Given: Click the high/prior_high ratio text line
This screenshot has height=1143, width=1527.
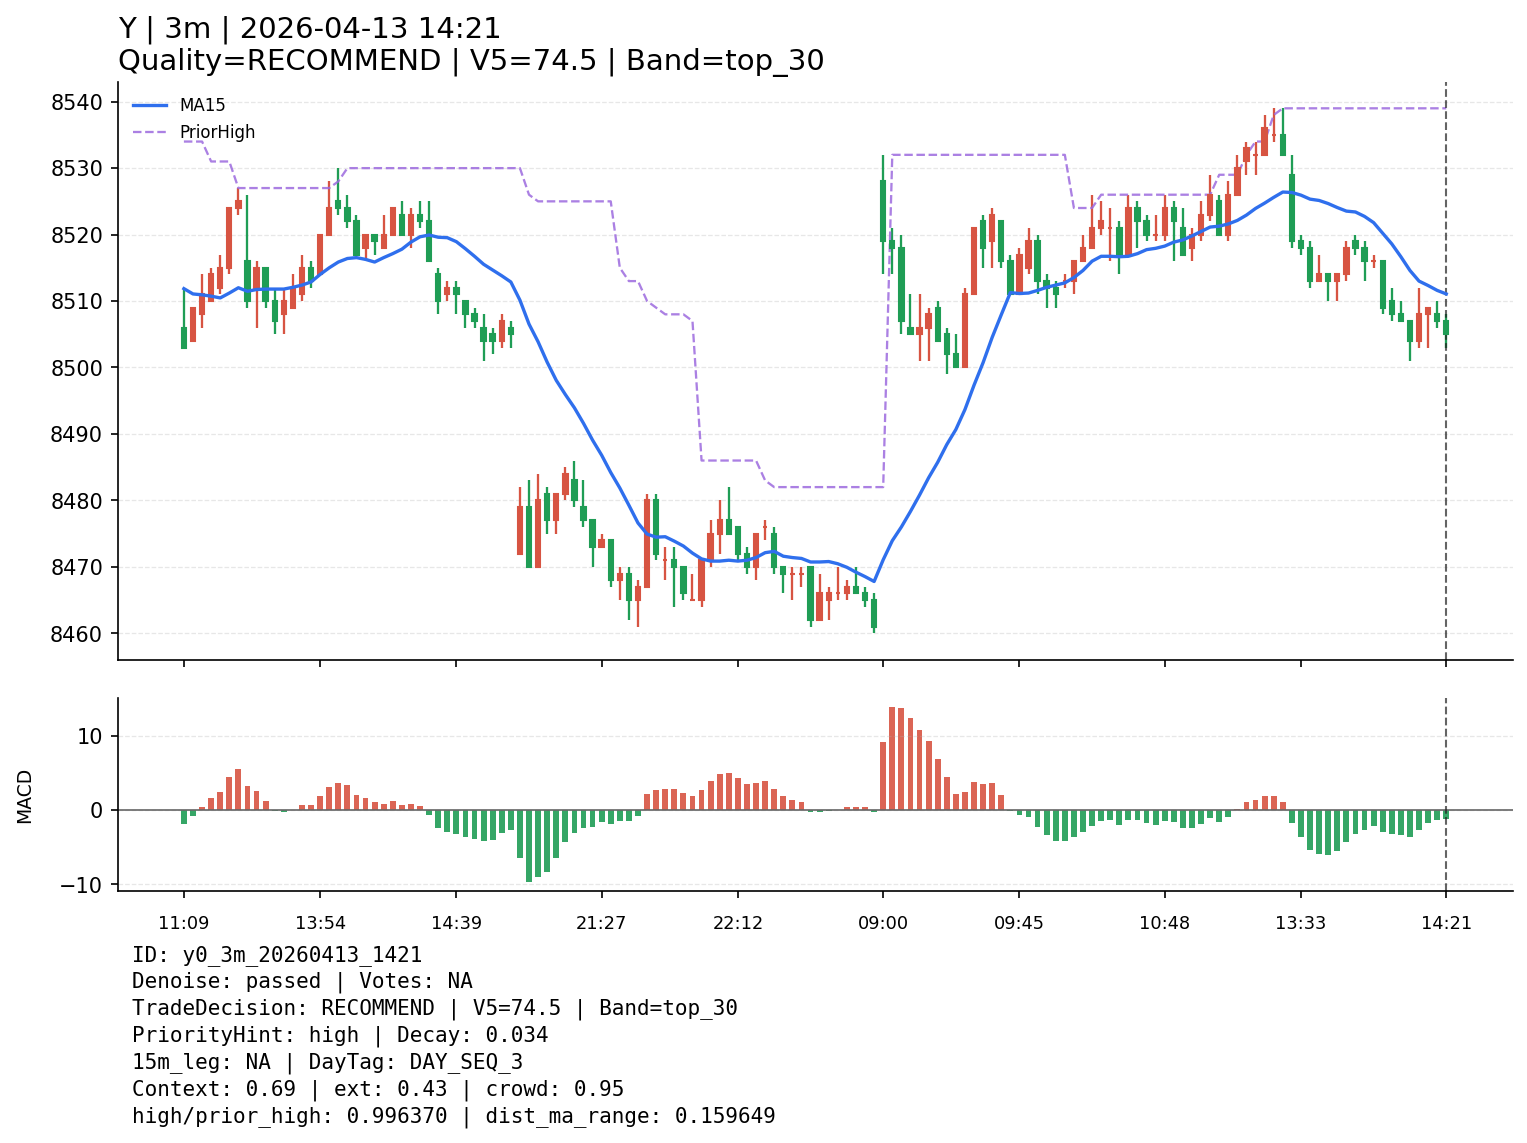Looking at the screenshot, I should coord(453,1116).
